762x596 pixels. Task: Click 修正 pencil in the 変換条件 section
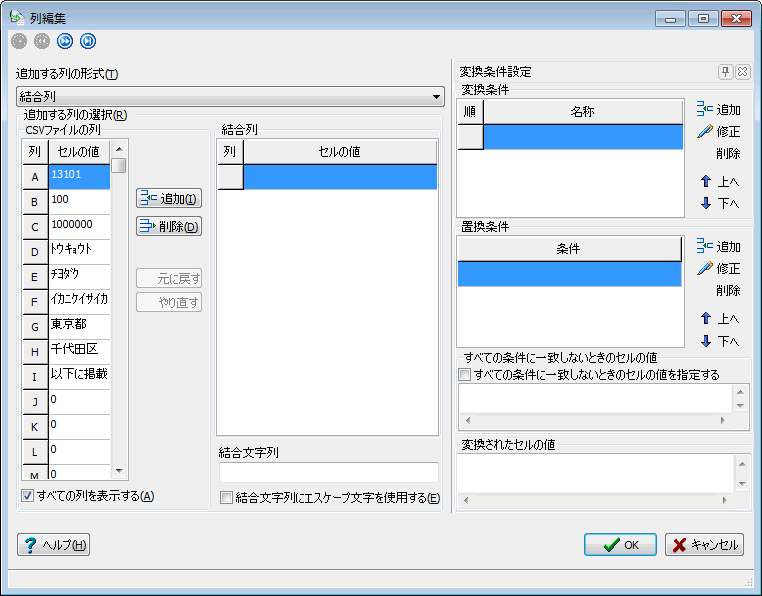tap(718, 132)
